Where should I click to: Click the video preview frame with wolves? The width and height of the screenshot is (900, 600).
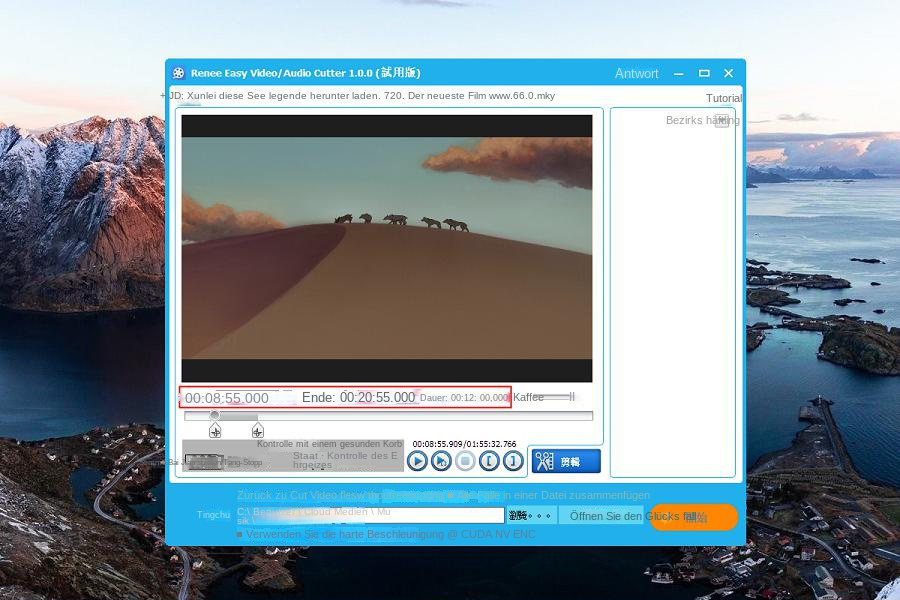(387, 248)
